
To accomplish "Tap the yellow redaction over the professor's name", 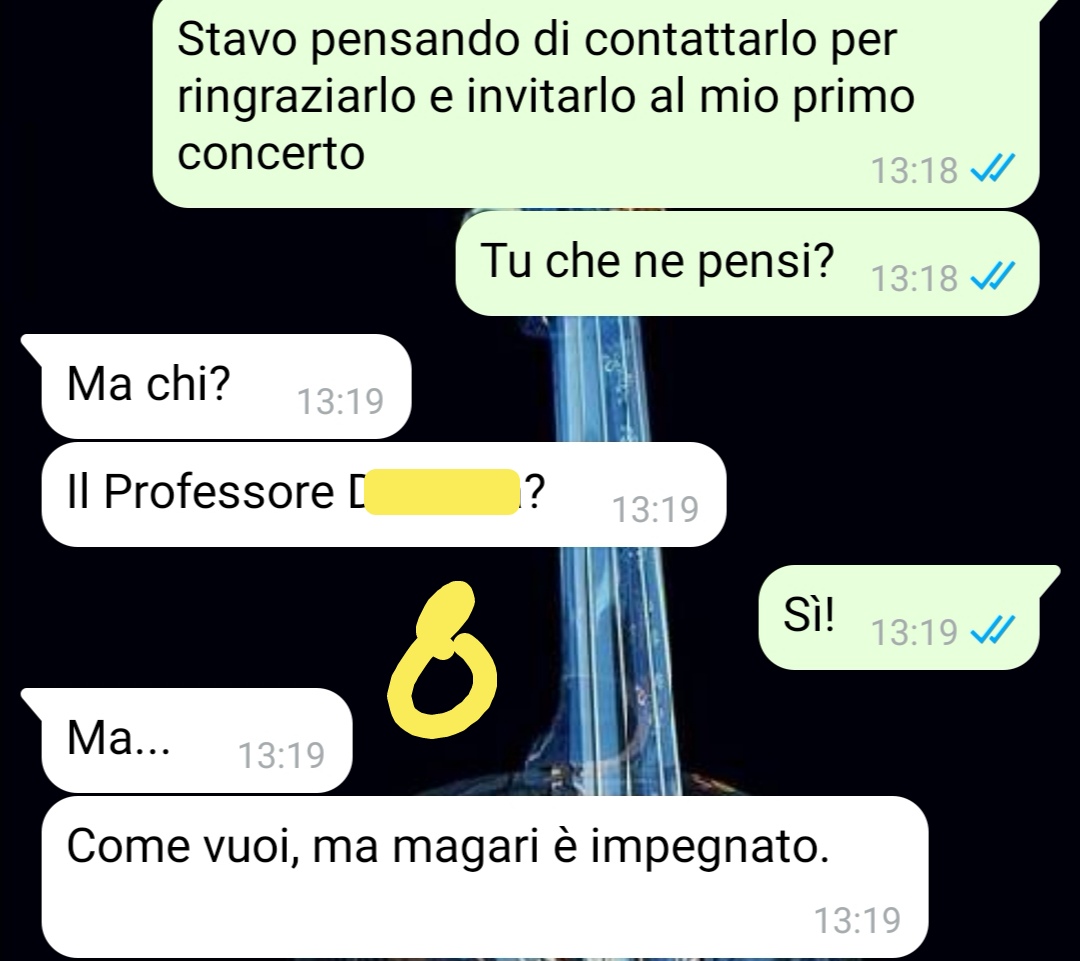I will coord(442,492).
